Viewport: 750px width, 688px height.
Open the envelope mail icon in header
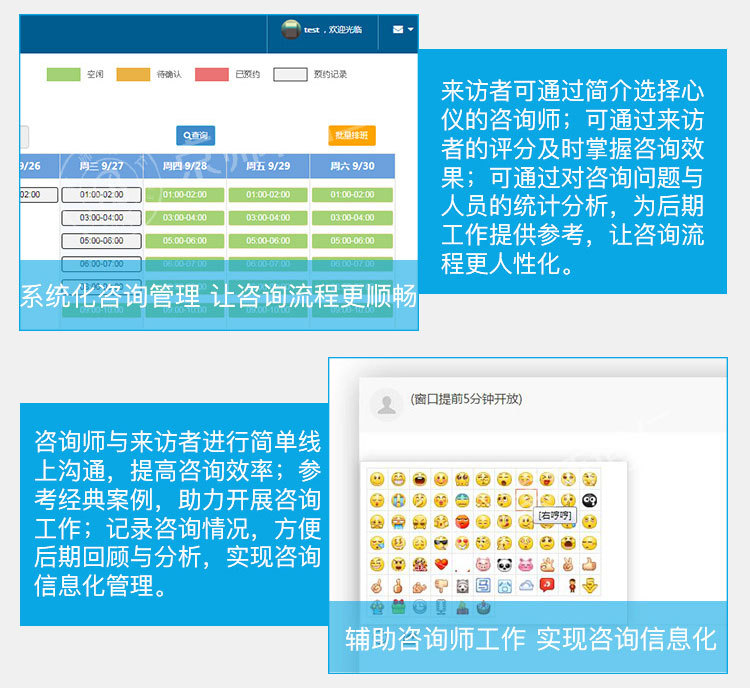[x=397, y=30]
